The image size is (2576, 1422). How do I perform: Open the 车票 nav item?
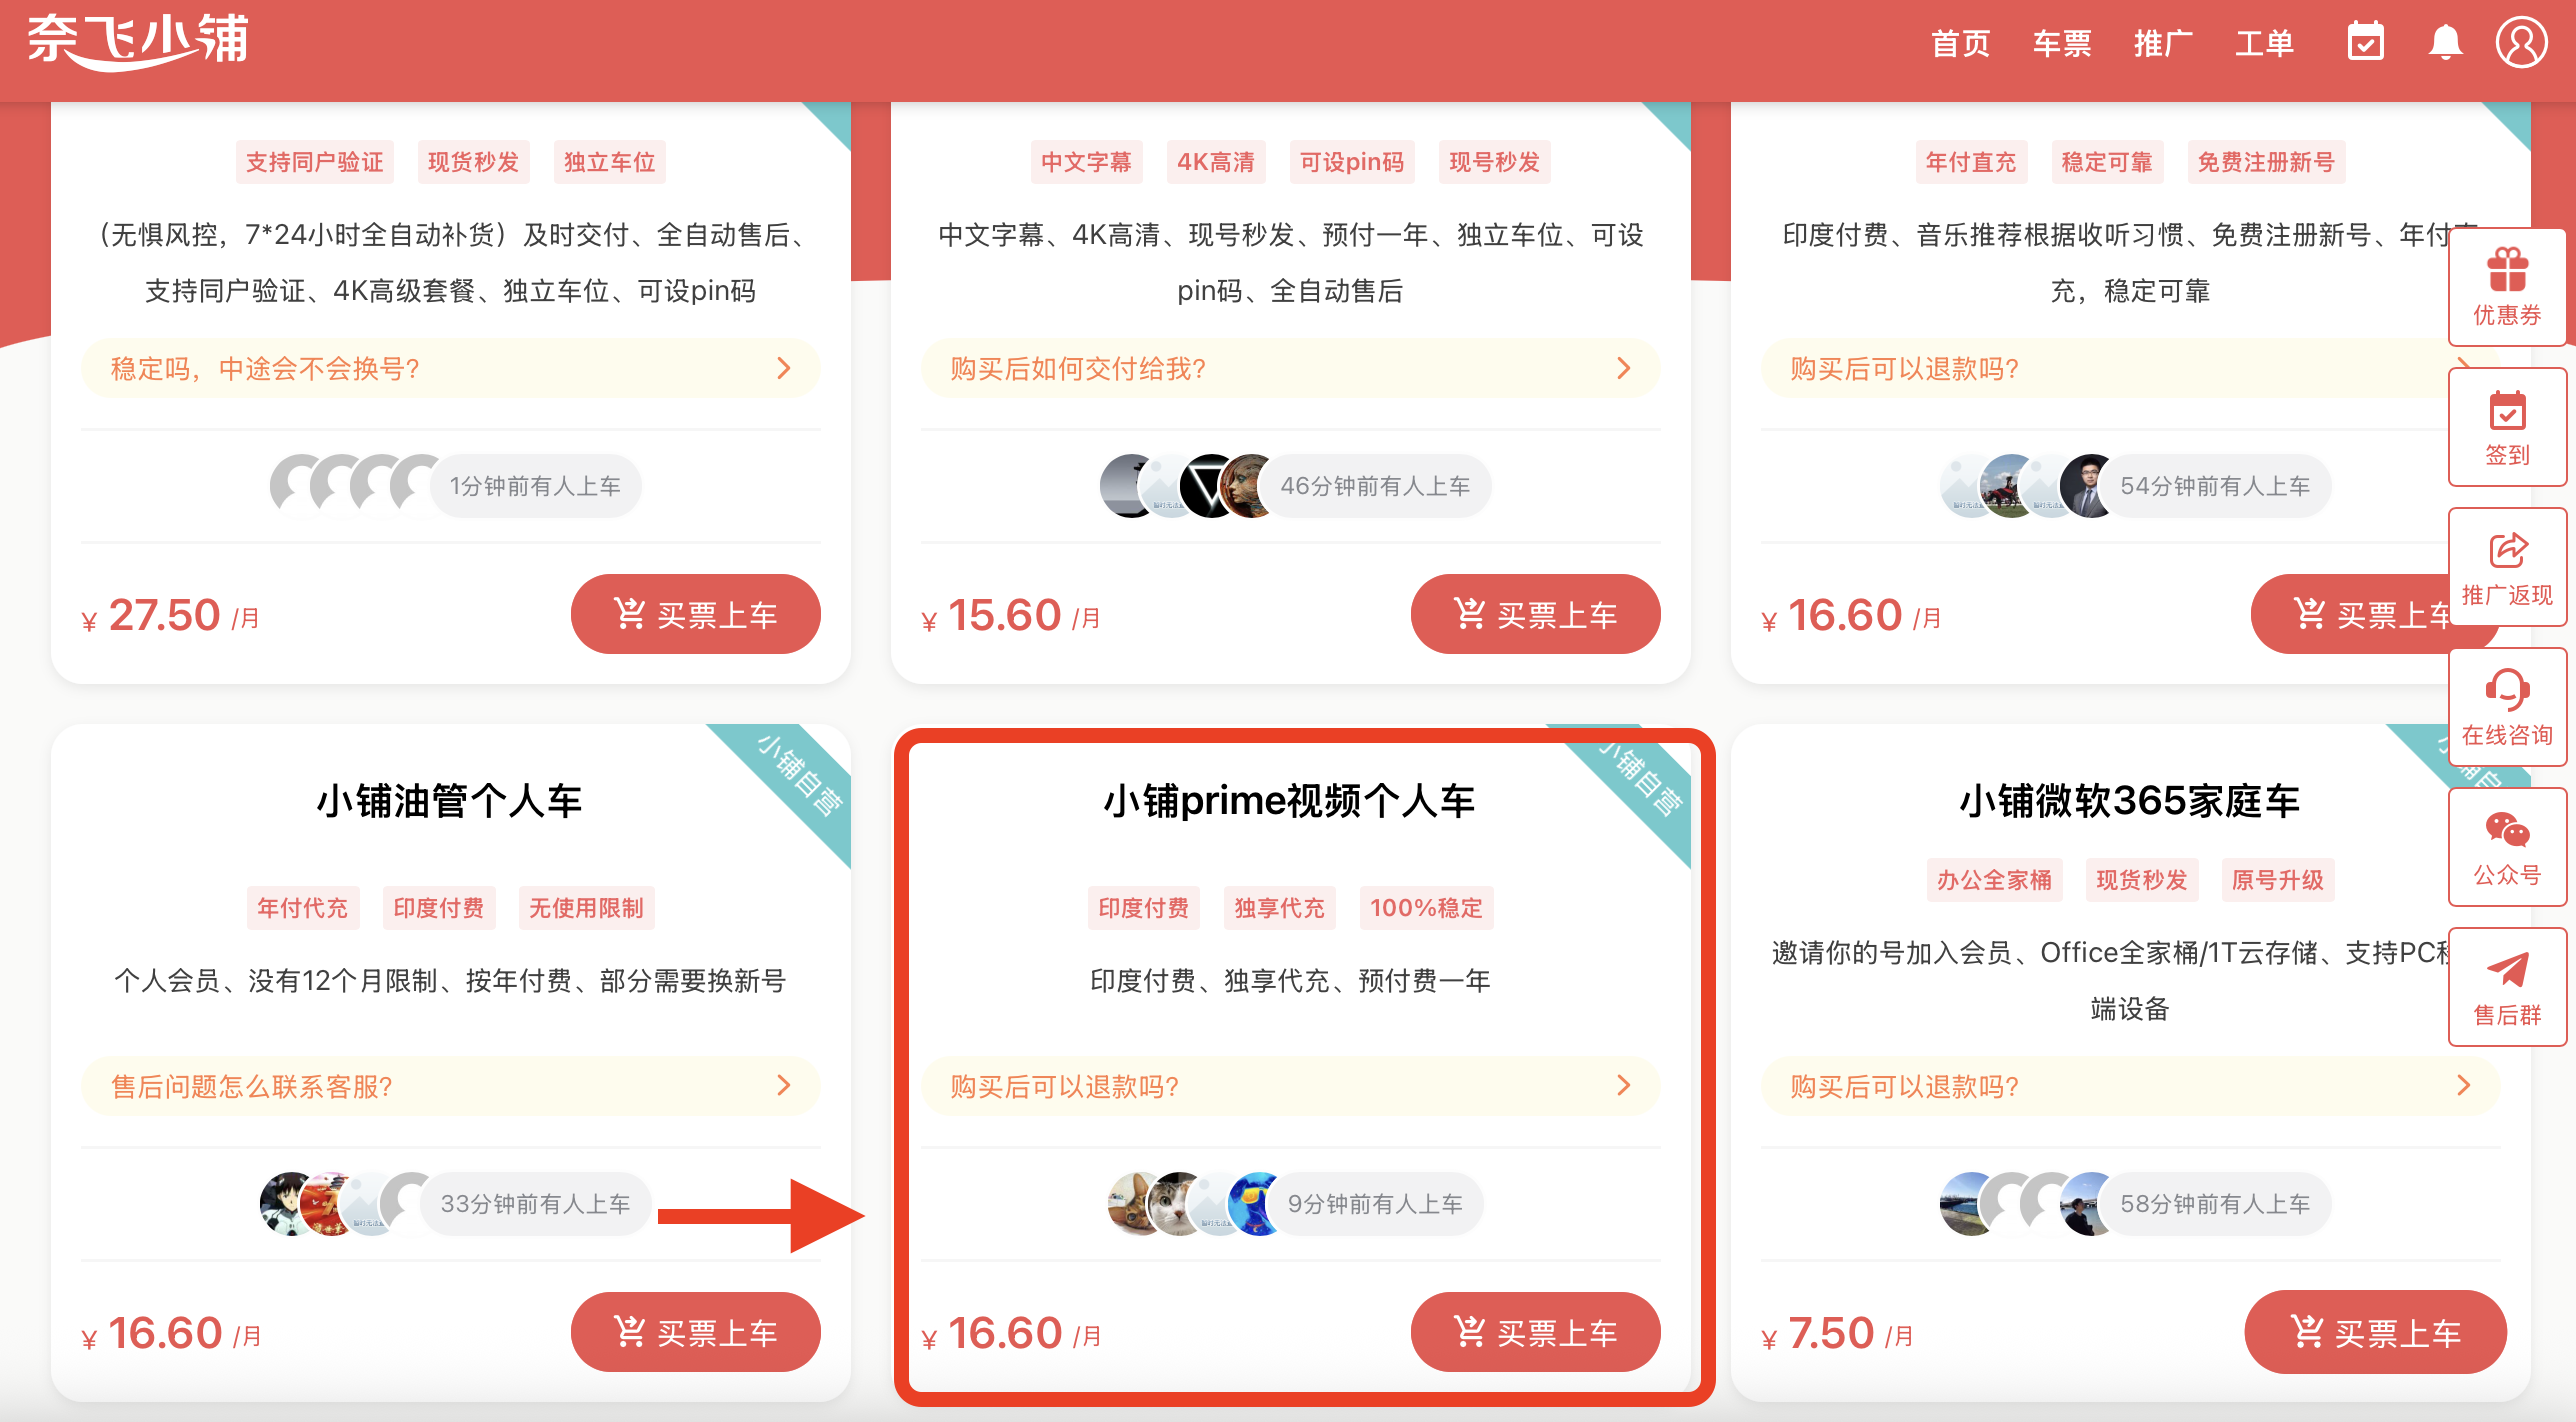click(x=2062, y=44)
